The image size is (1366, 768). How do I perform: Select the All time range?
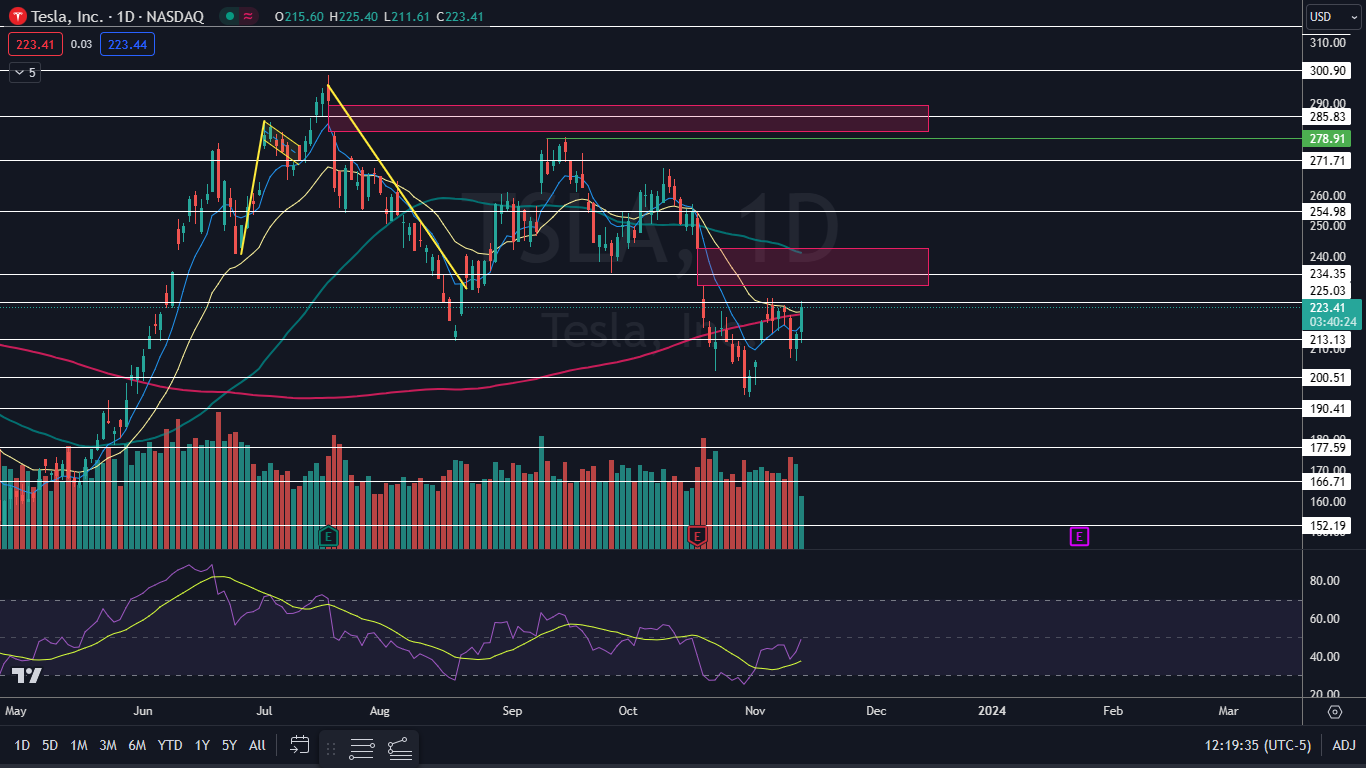[257, 745]
